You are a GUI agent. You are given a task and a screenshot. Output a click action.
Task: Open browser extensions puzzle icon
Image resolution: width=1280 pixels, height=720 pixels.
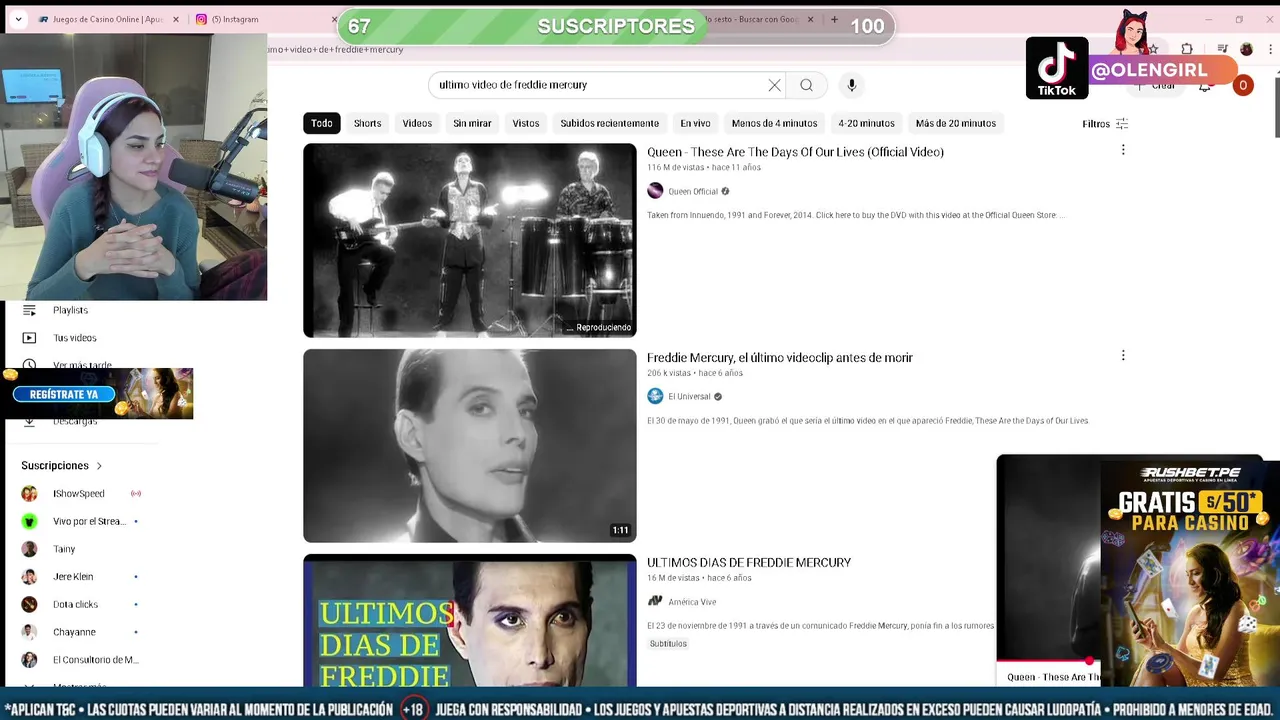[x=1187, y=49]
